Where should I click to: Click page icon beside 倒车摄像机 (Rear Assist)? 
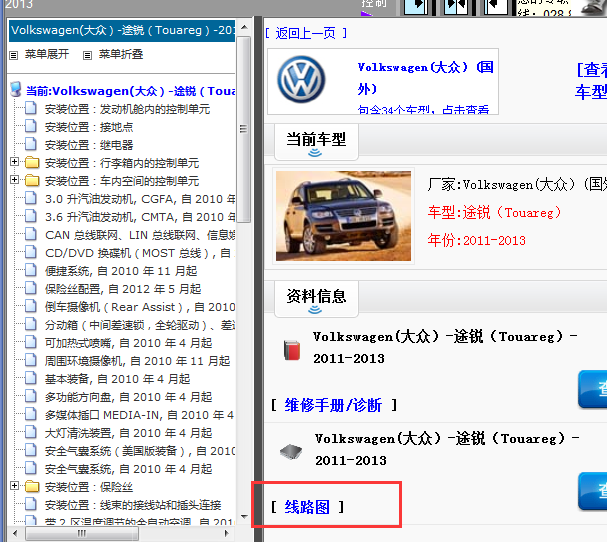(31, 307)
